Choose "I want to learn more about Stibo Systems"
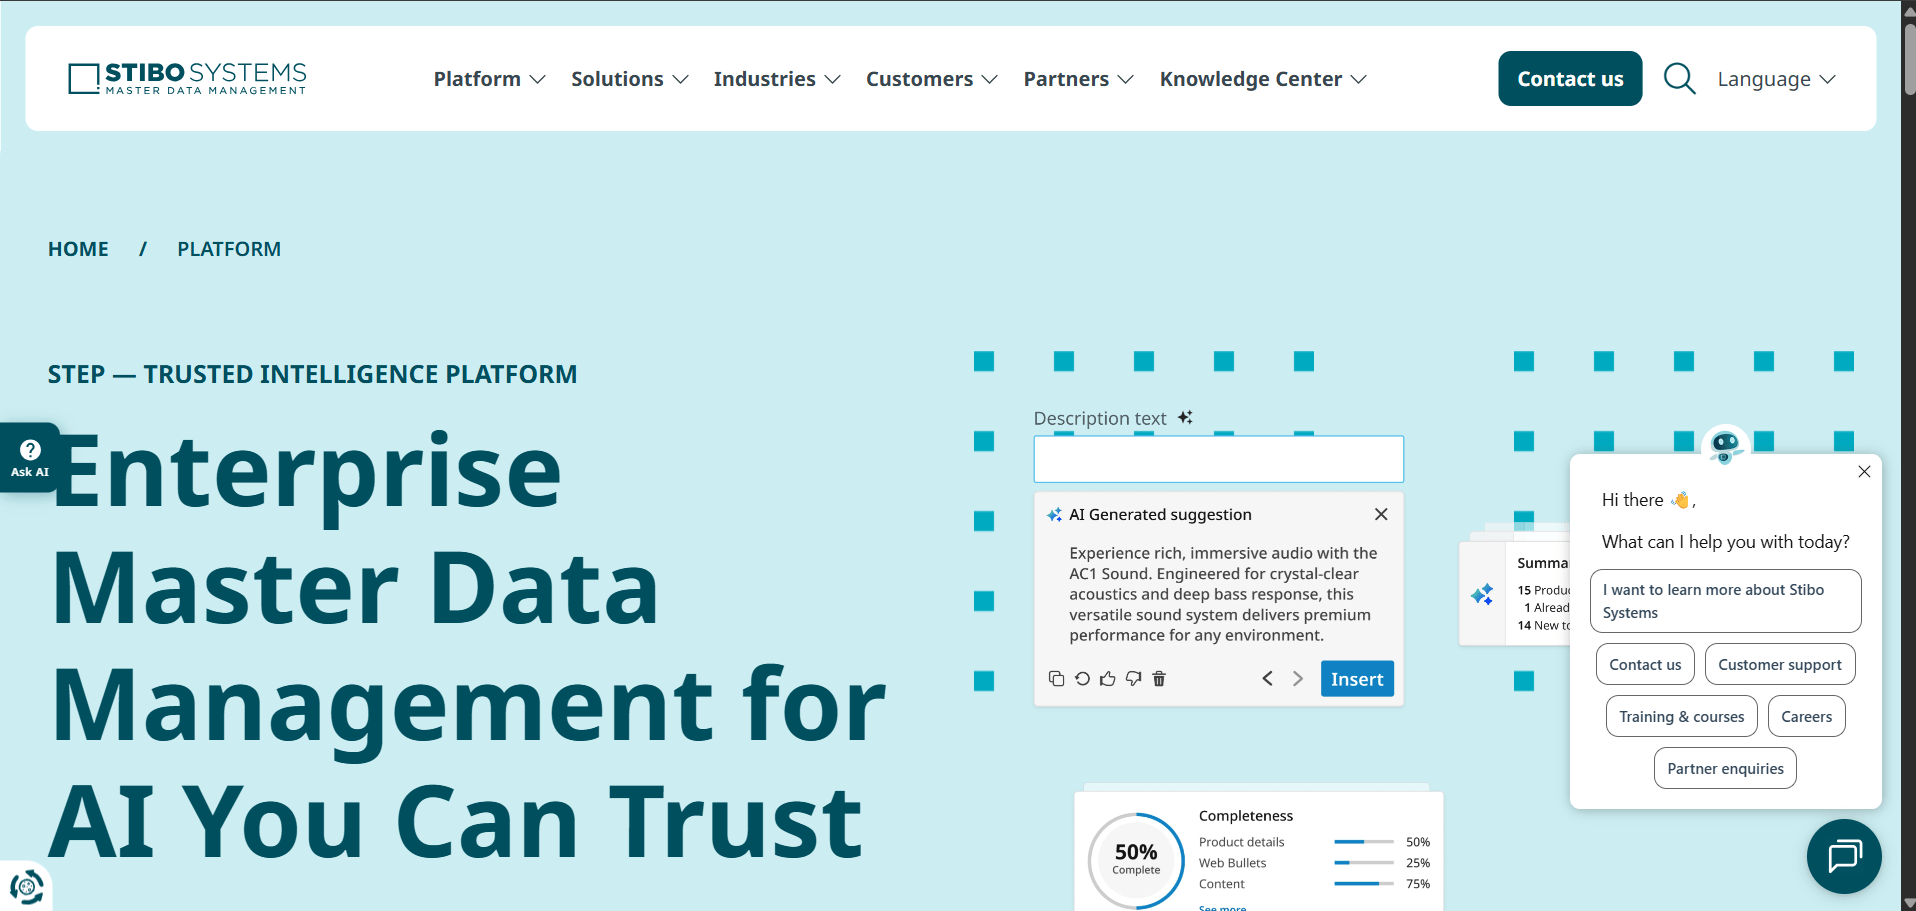 [1725, 601]
